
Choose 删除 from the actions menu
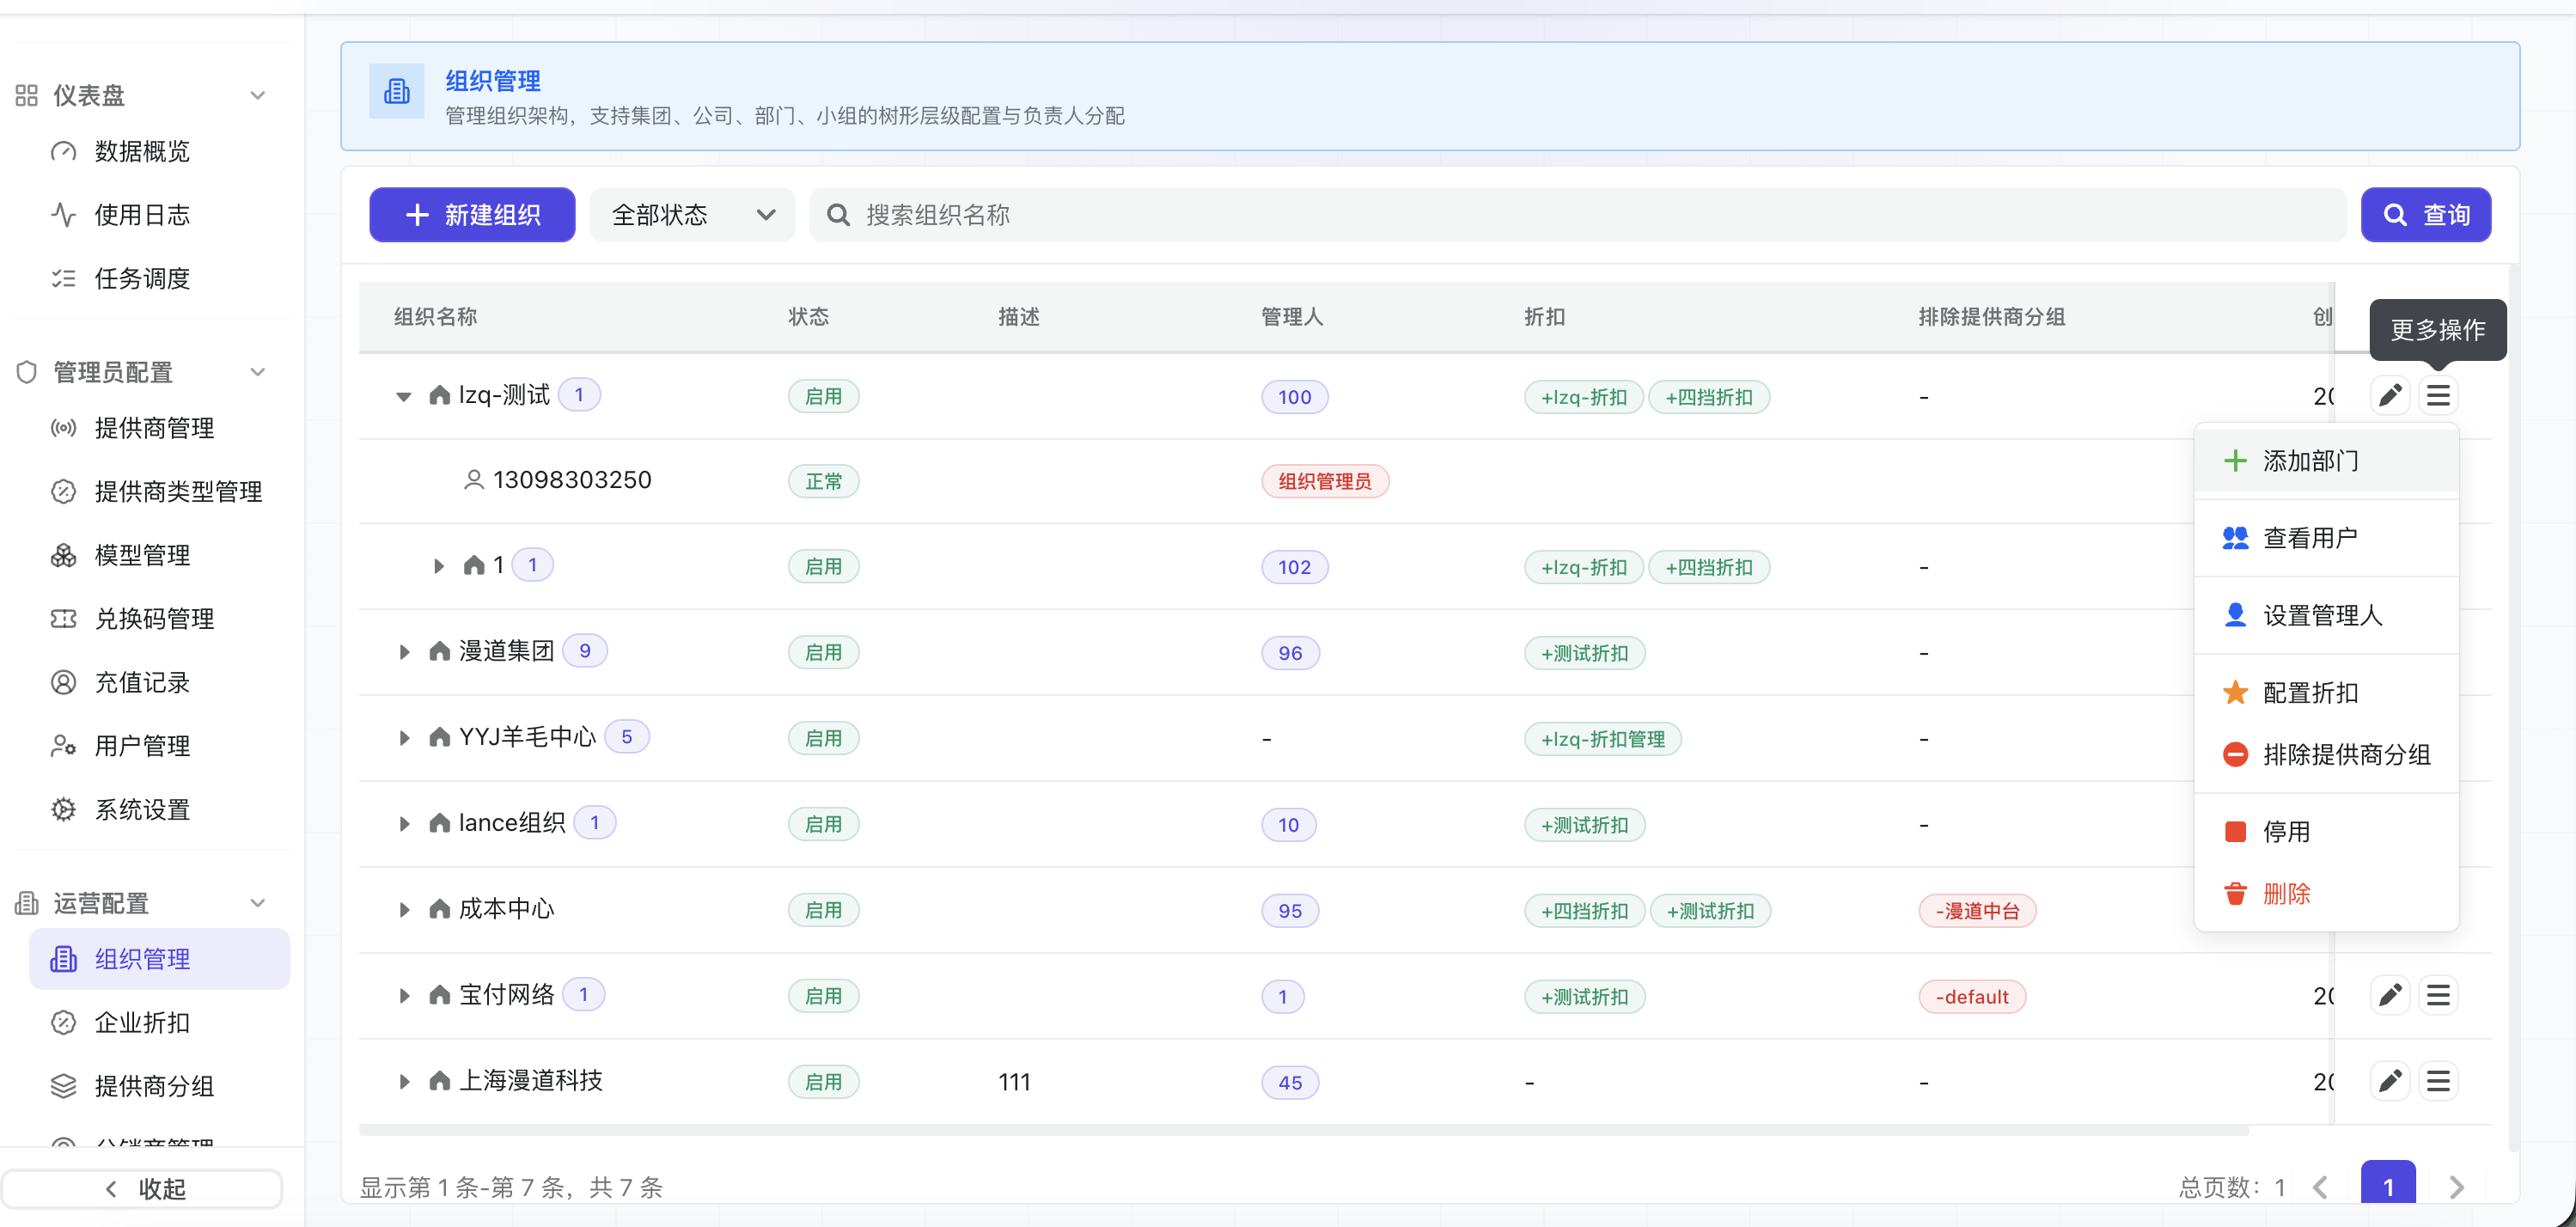click(x=2326, y=893)
